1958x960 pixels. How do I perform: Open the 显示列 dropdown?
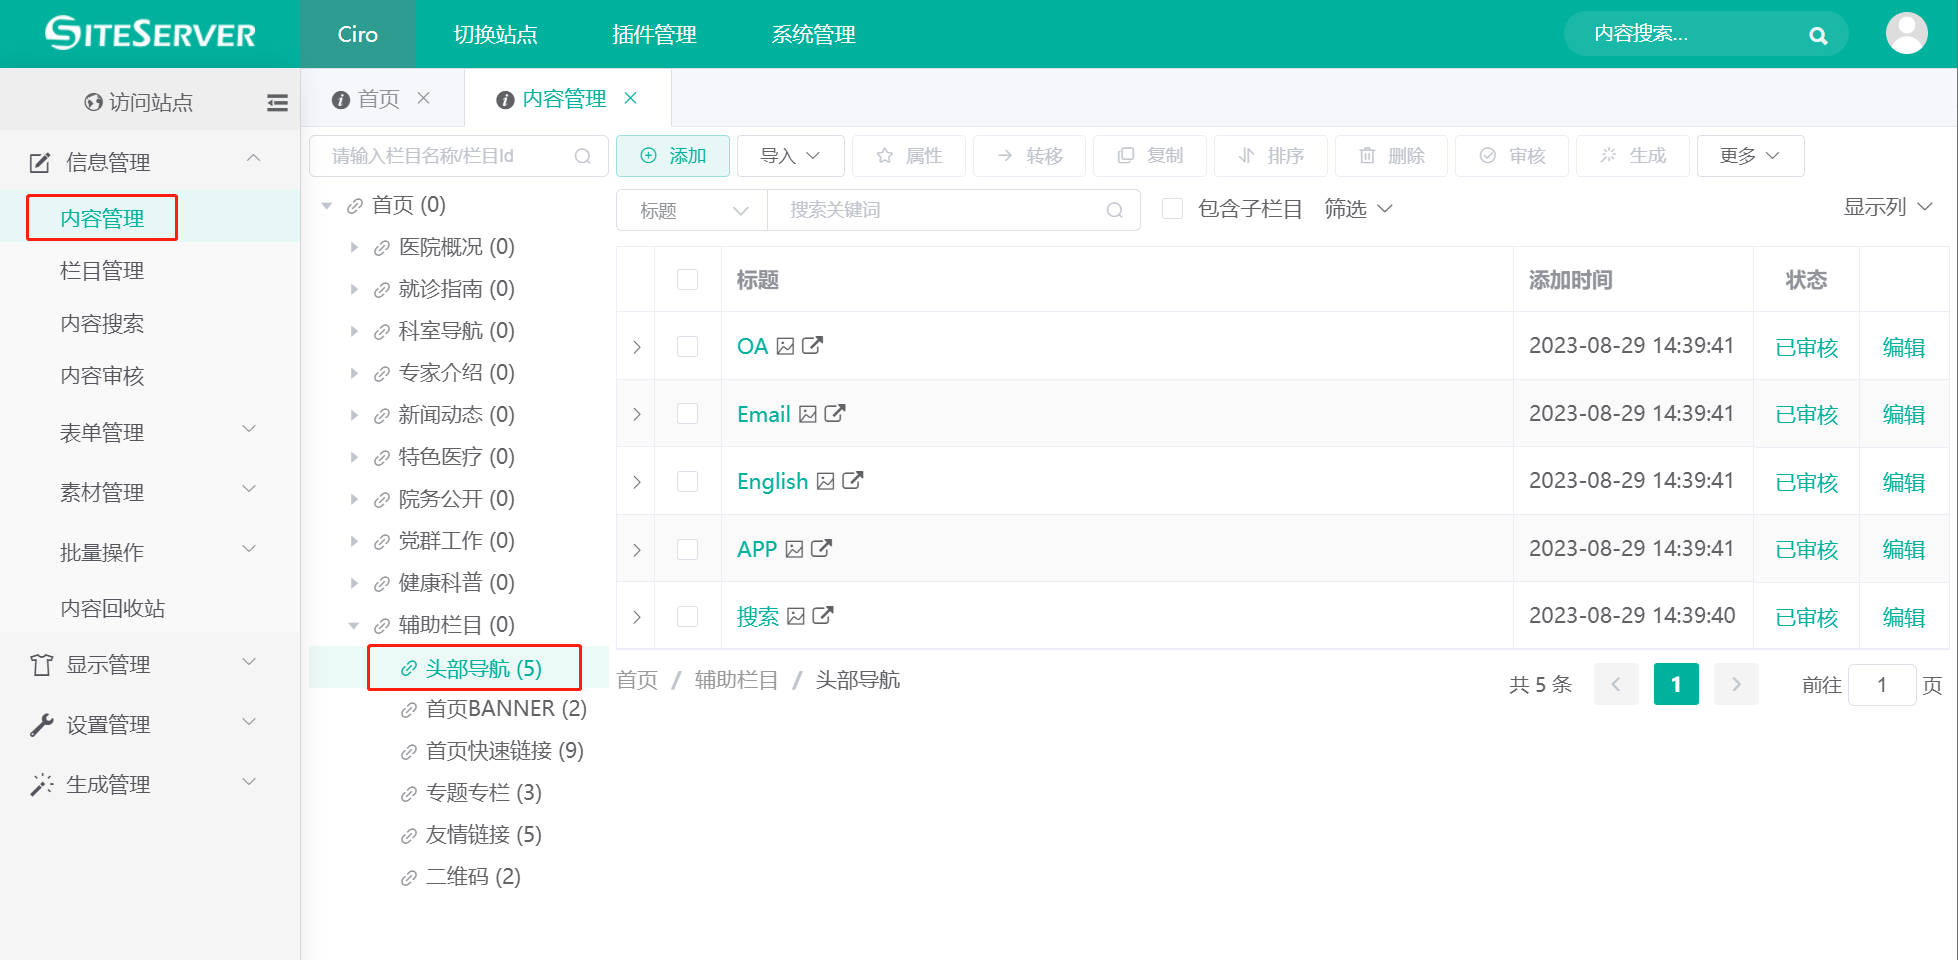(x=1888, y=206)
